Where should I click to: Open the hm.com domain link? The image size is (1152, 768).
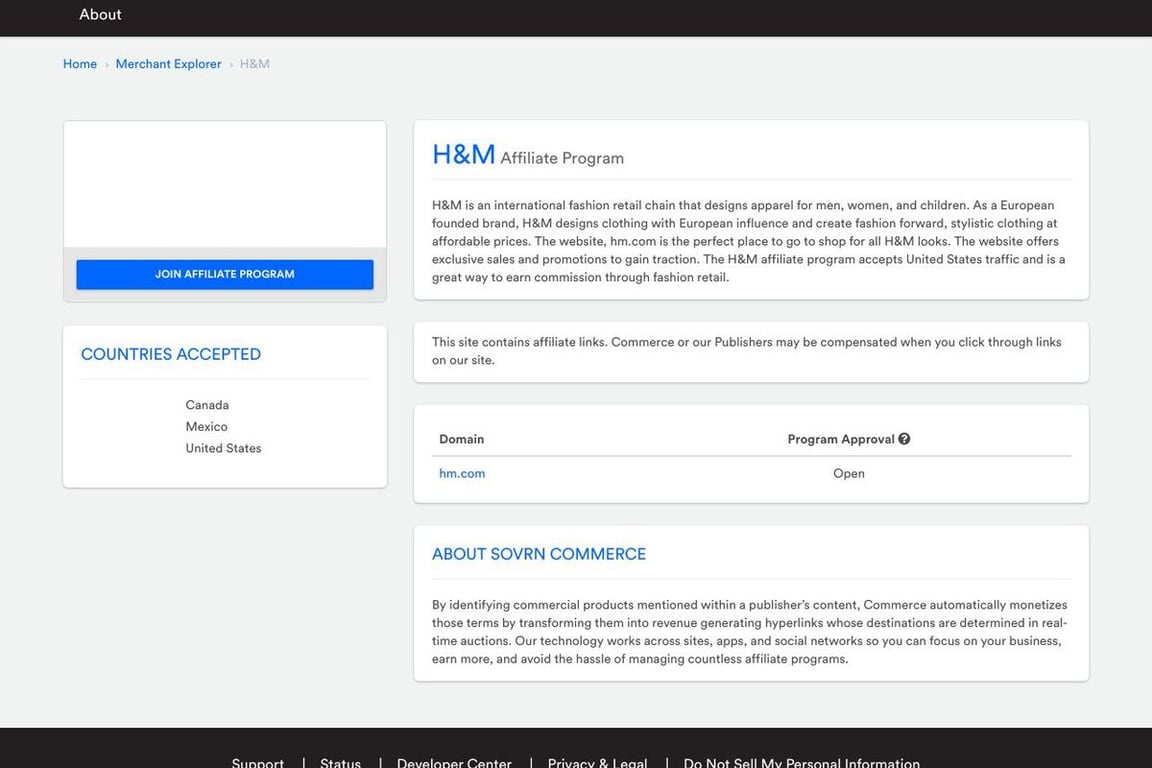462,474
